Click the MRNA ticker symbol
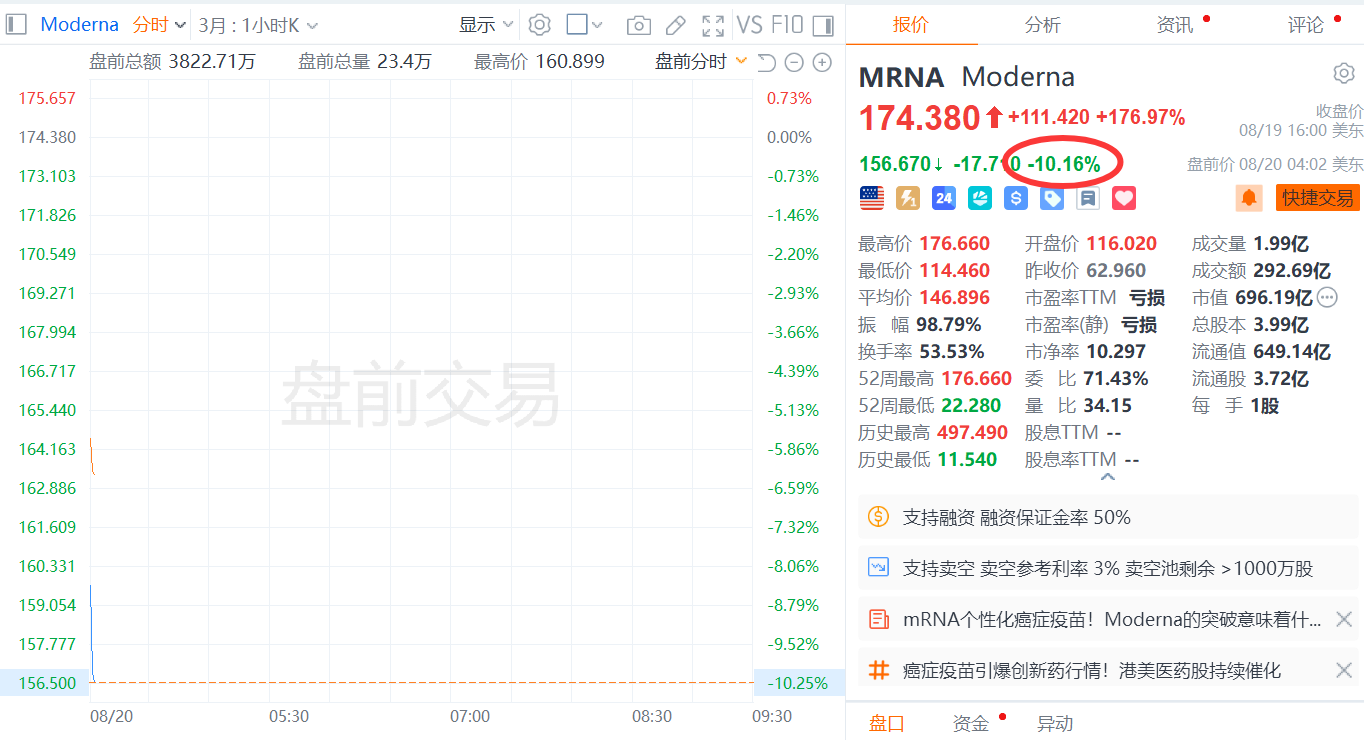 tap(902, 77)
